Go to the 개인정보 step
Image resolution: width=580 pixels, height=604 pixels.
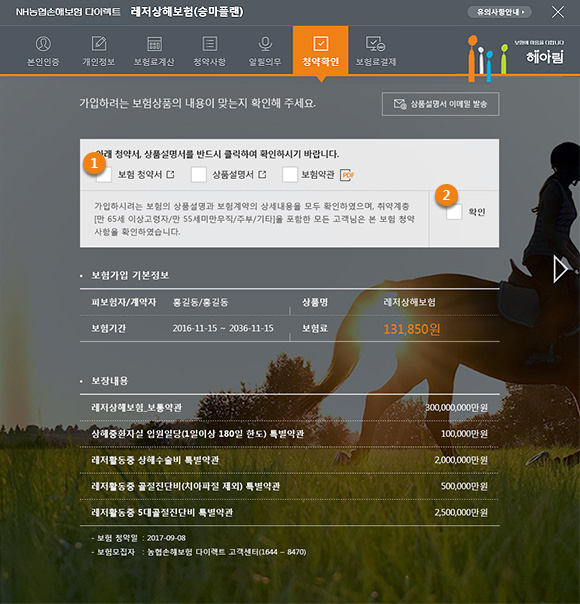click(x=99, y=50)
